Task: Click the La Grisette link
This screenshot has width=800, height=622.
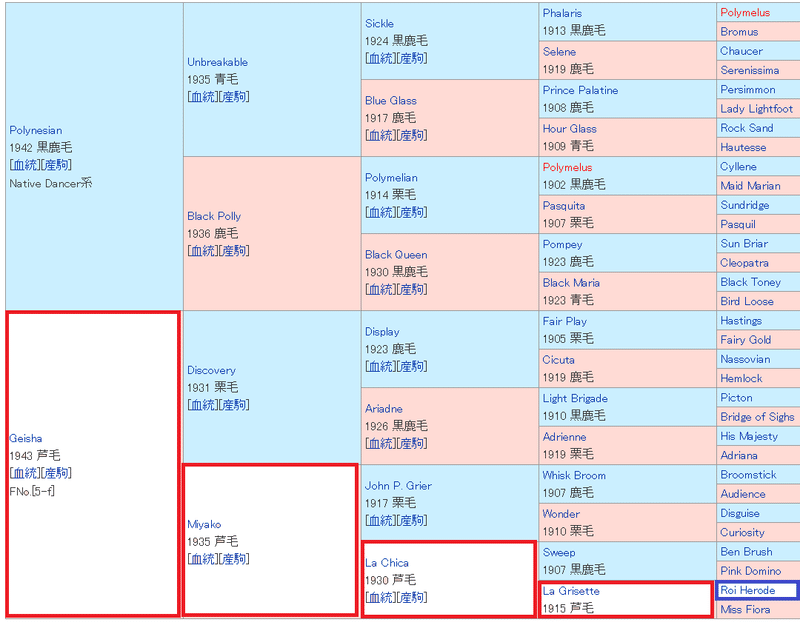Action: click(x=571, y=591)
